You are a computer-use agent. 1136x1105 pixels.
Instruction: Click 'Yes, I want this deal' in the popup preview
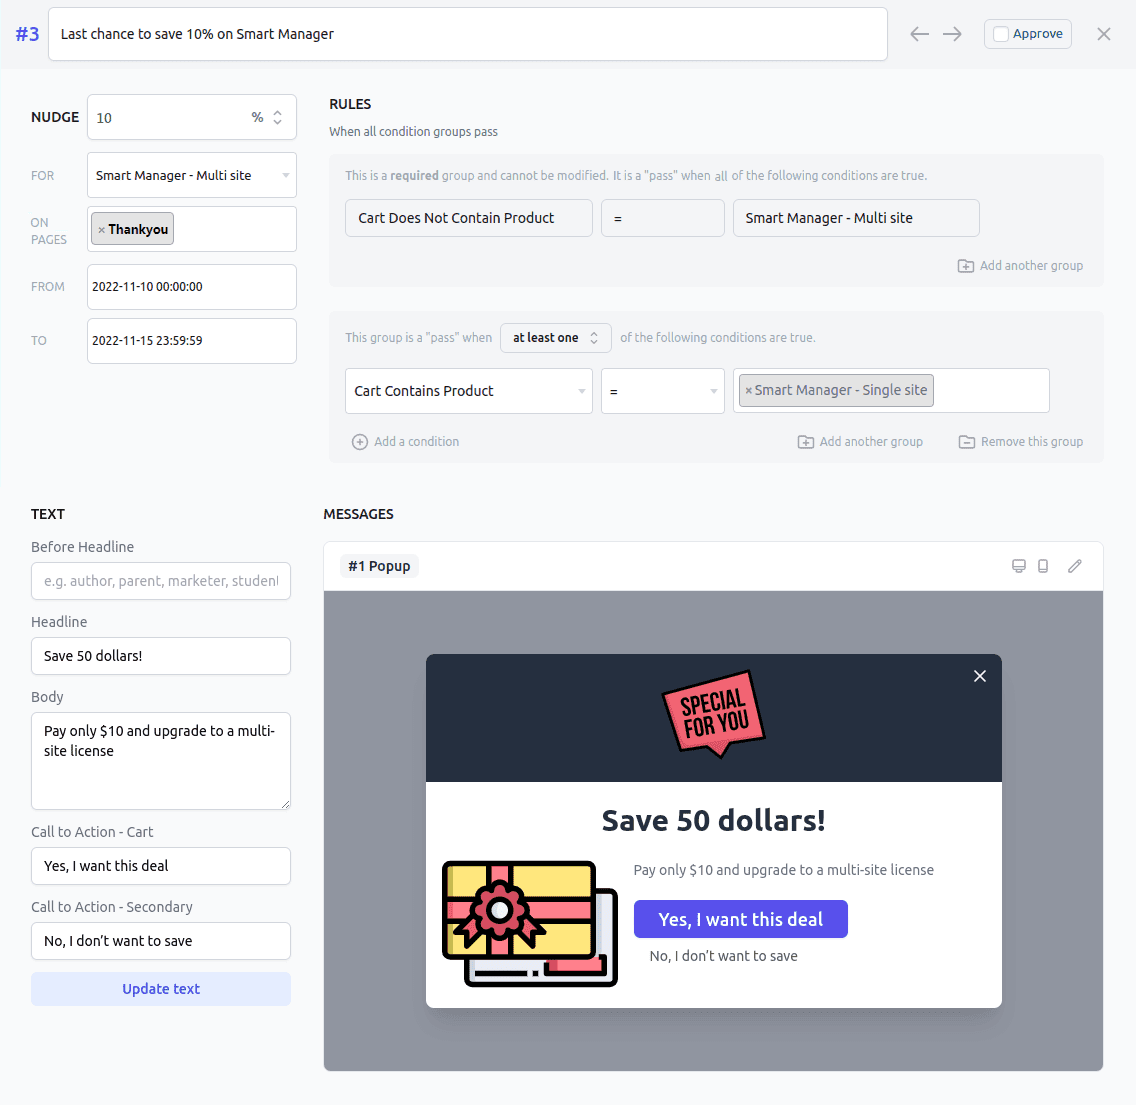740,919
